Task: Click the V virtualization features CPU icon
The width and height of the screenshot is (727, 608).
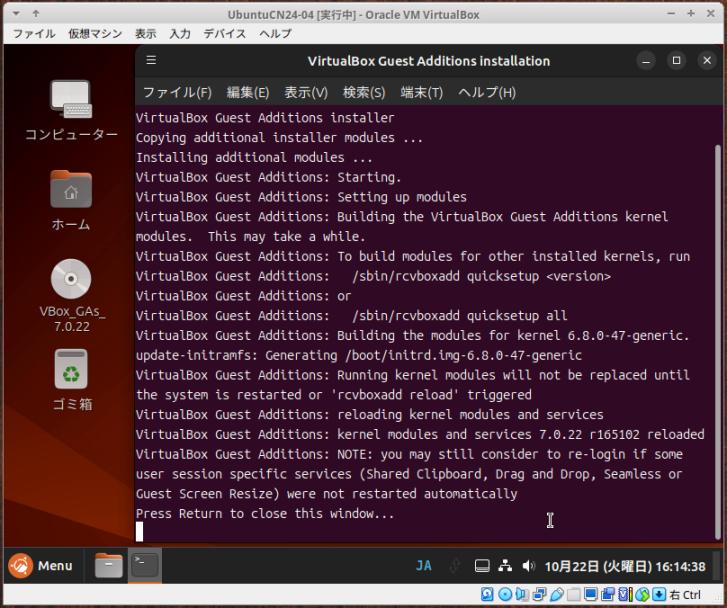Action: tap(625, 594)
